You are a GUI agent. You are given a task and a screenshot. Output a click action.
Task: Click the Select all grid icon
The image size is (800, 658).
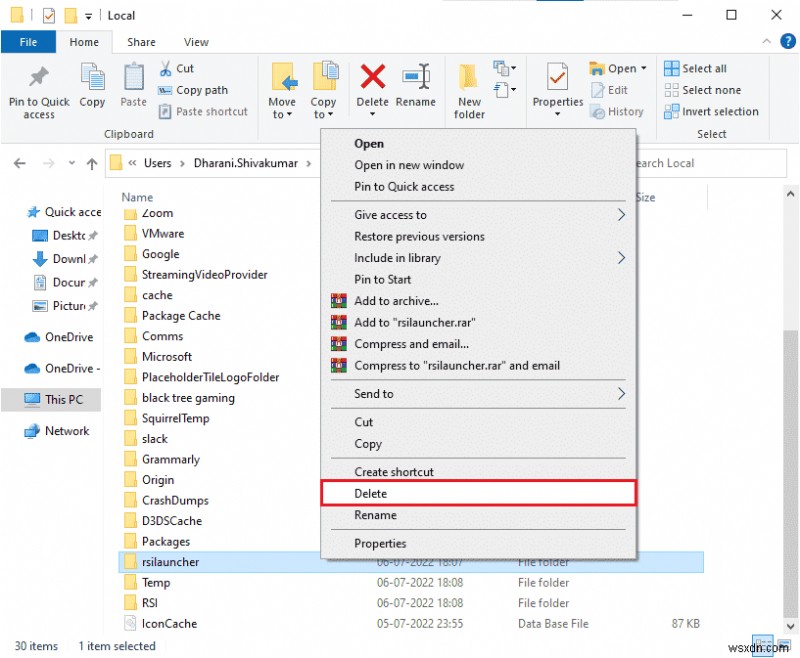click(x=671, y=68)
